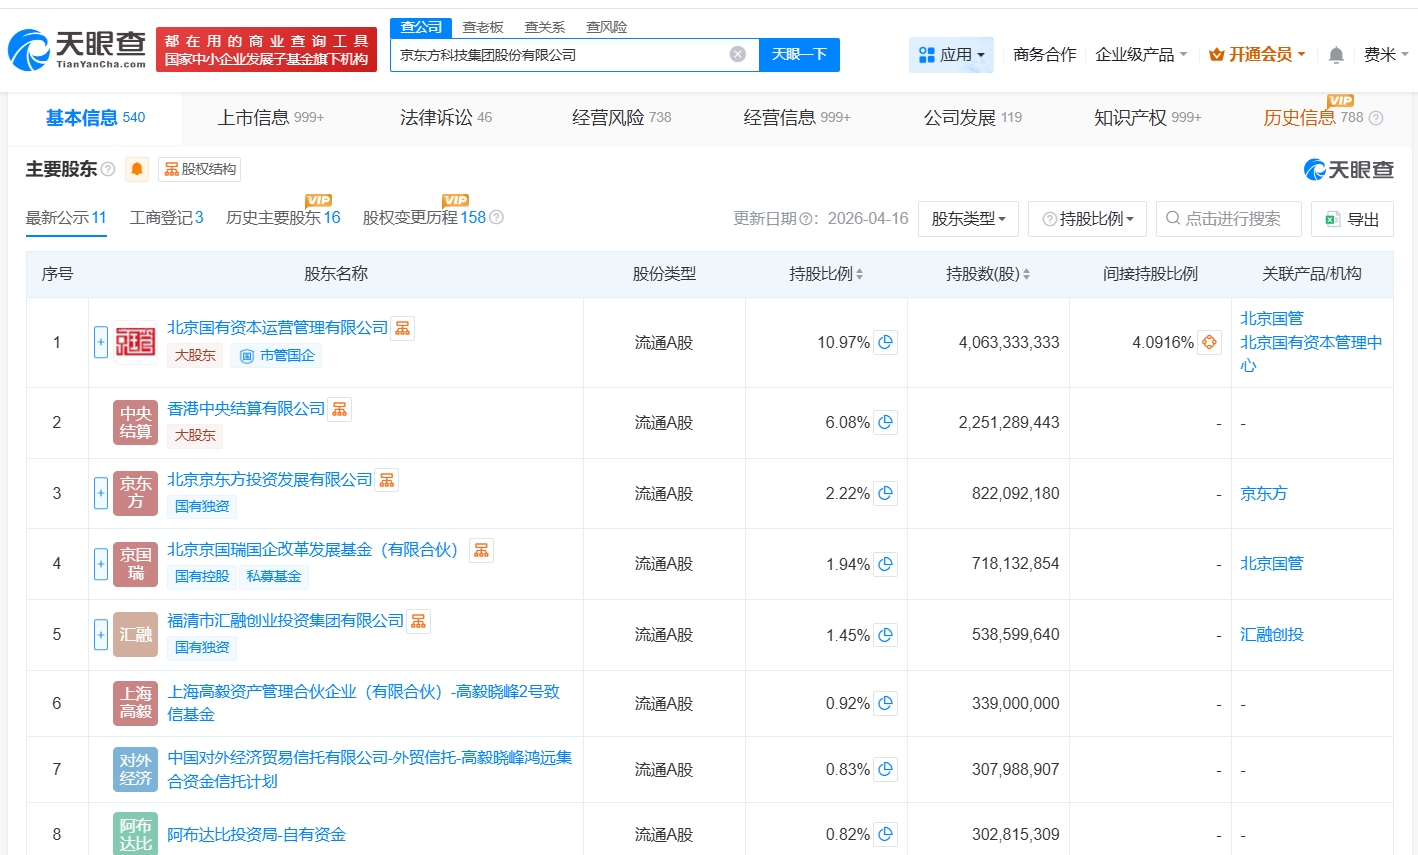Open equity chart icon for 北京京东方投资发展有限公司
The height and width of the screenshot is (855, 1418).
coord(387,480)
